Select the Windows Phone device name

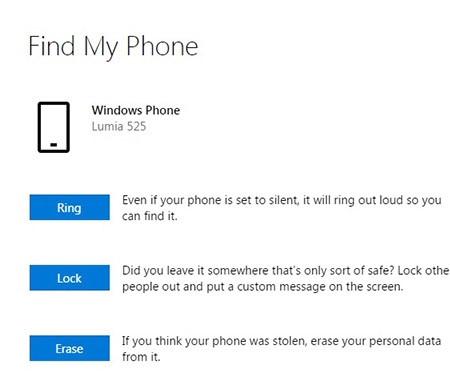click(x=136, y=110)
